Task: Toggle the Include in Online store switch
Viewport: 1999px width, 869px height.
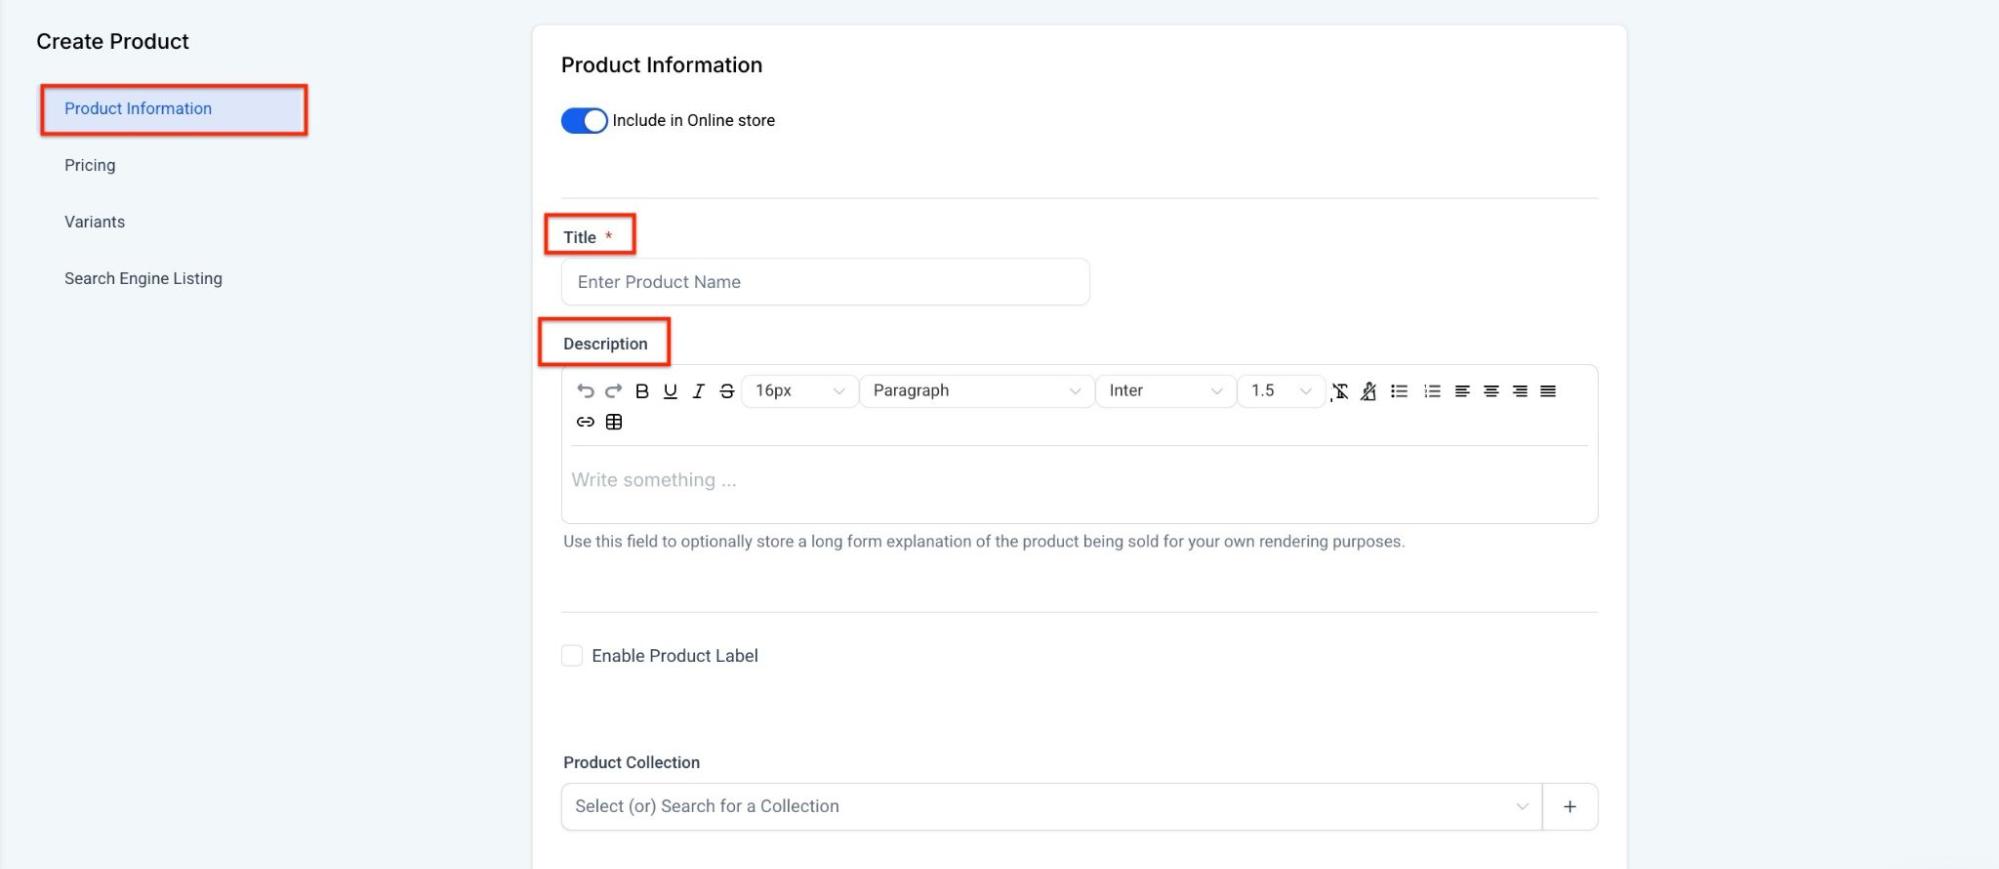Action: pos(584,121)
